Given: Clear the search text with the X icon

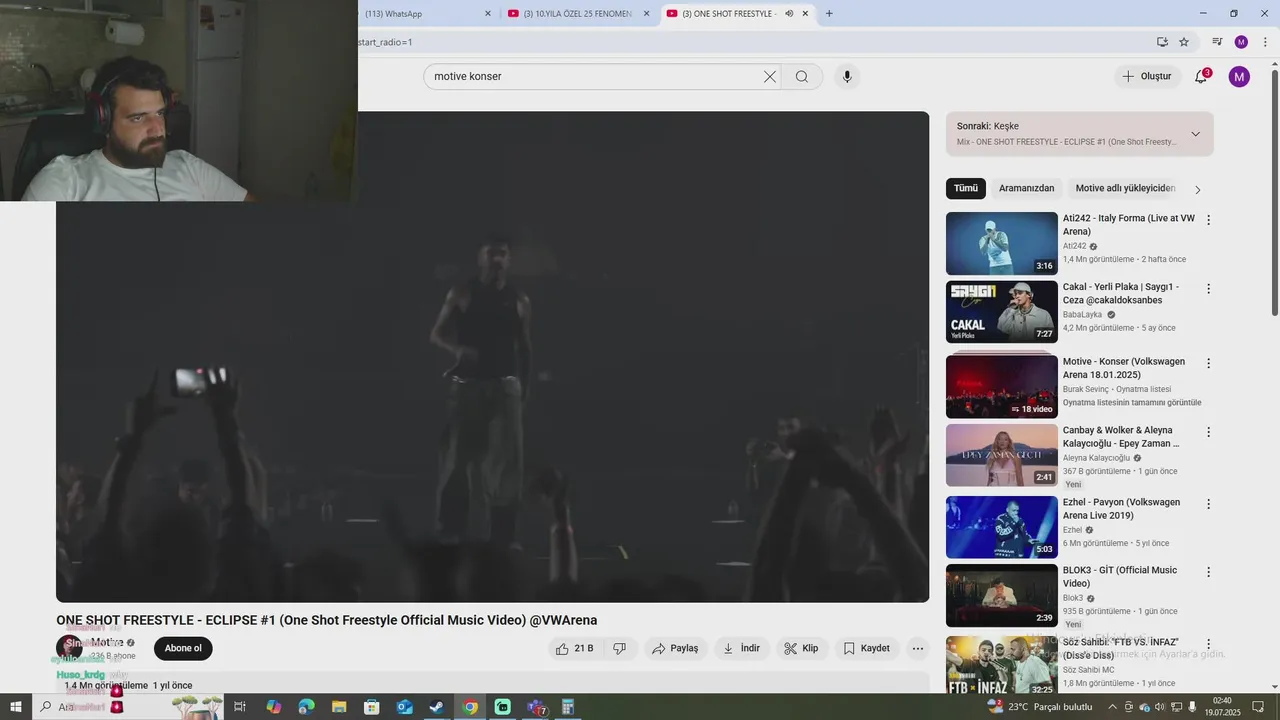Looking at the screenshot, I should click(770, 77).
